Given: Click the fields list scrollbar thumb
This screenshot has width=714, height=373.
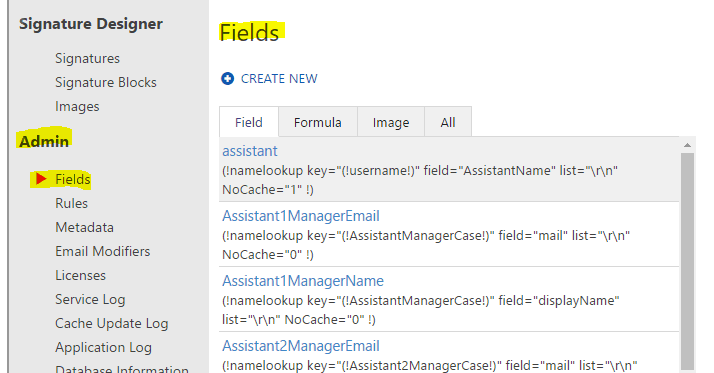Looking at the screenshot, I should click(x=688, y=262).
